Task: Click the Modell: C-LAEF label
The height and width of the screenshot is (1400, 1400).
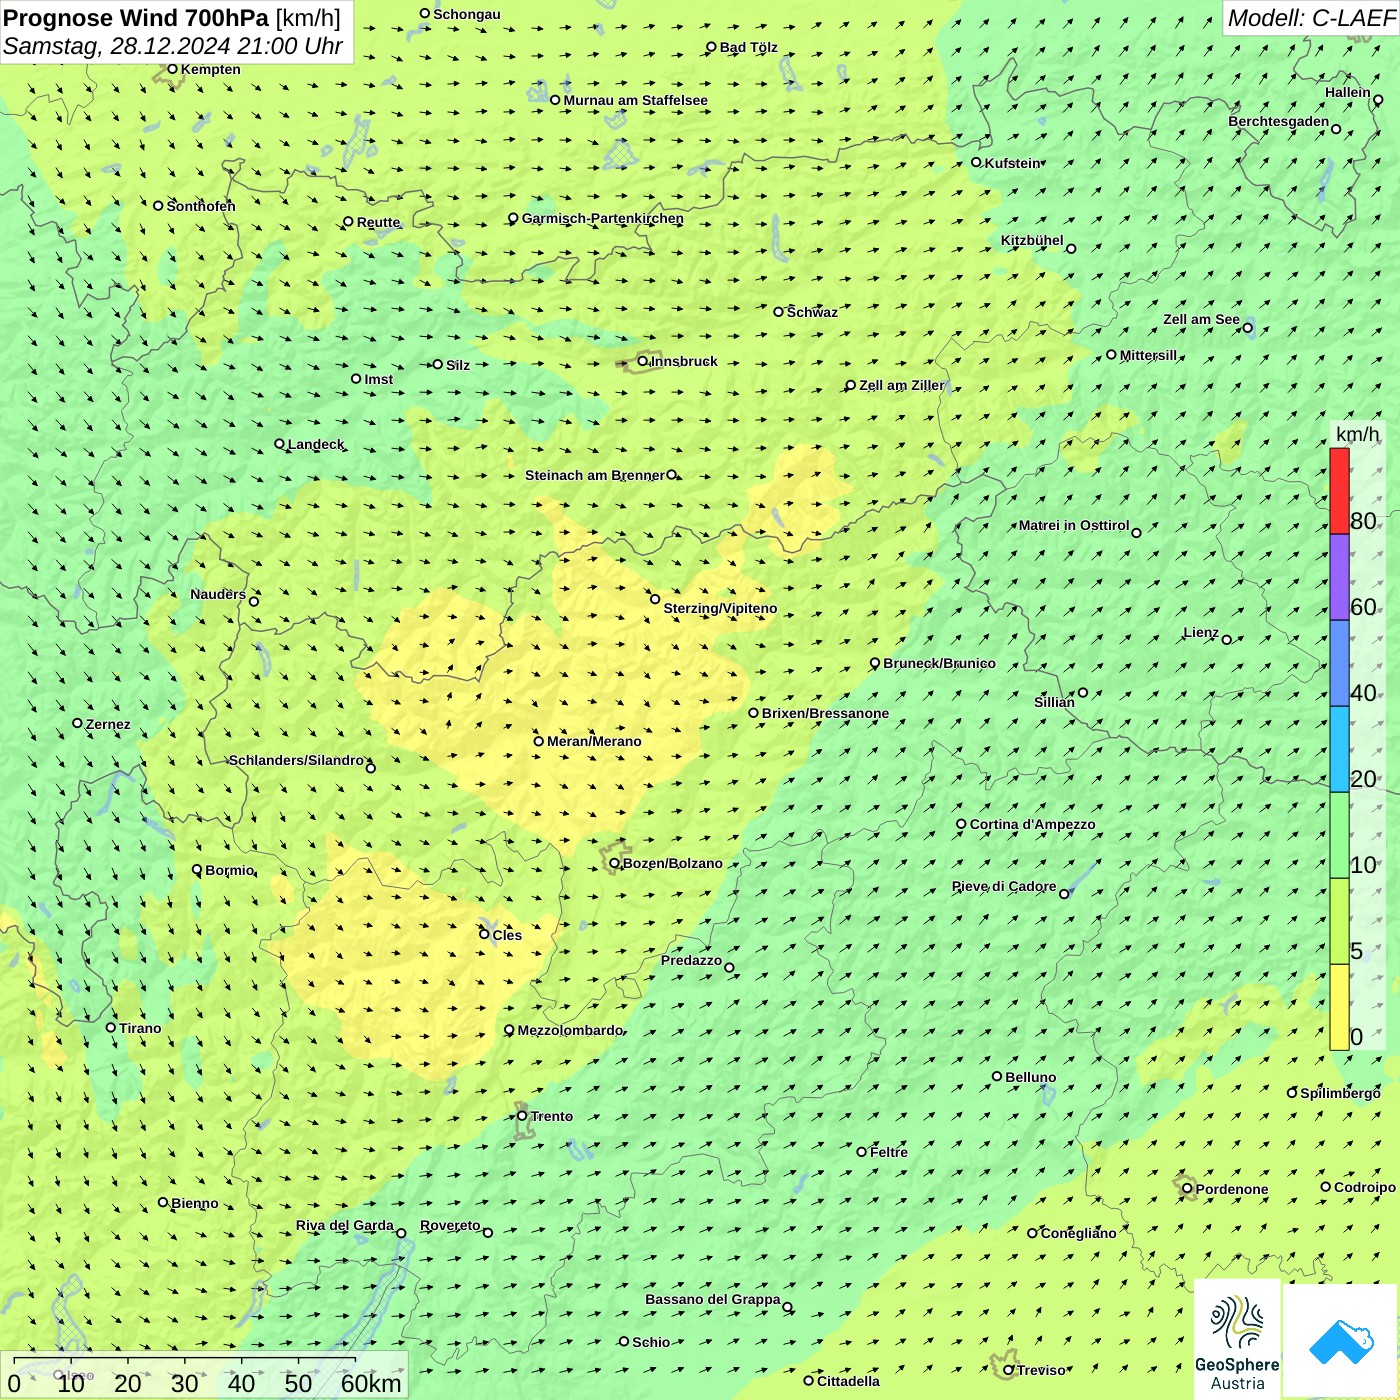Action: pos(1311,18)
